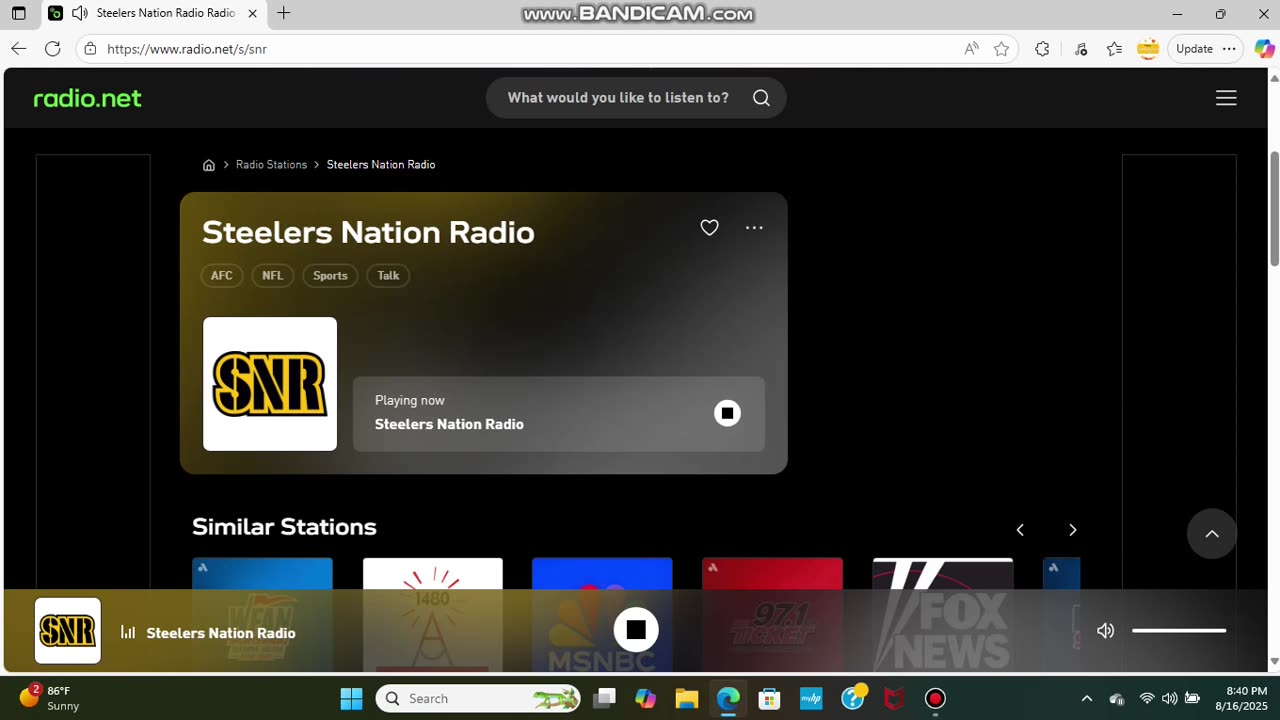Click the page vertical scrollbar

pyautogui.click(x=1274, y=209)
